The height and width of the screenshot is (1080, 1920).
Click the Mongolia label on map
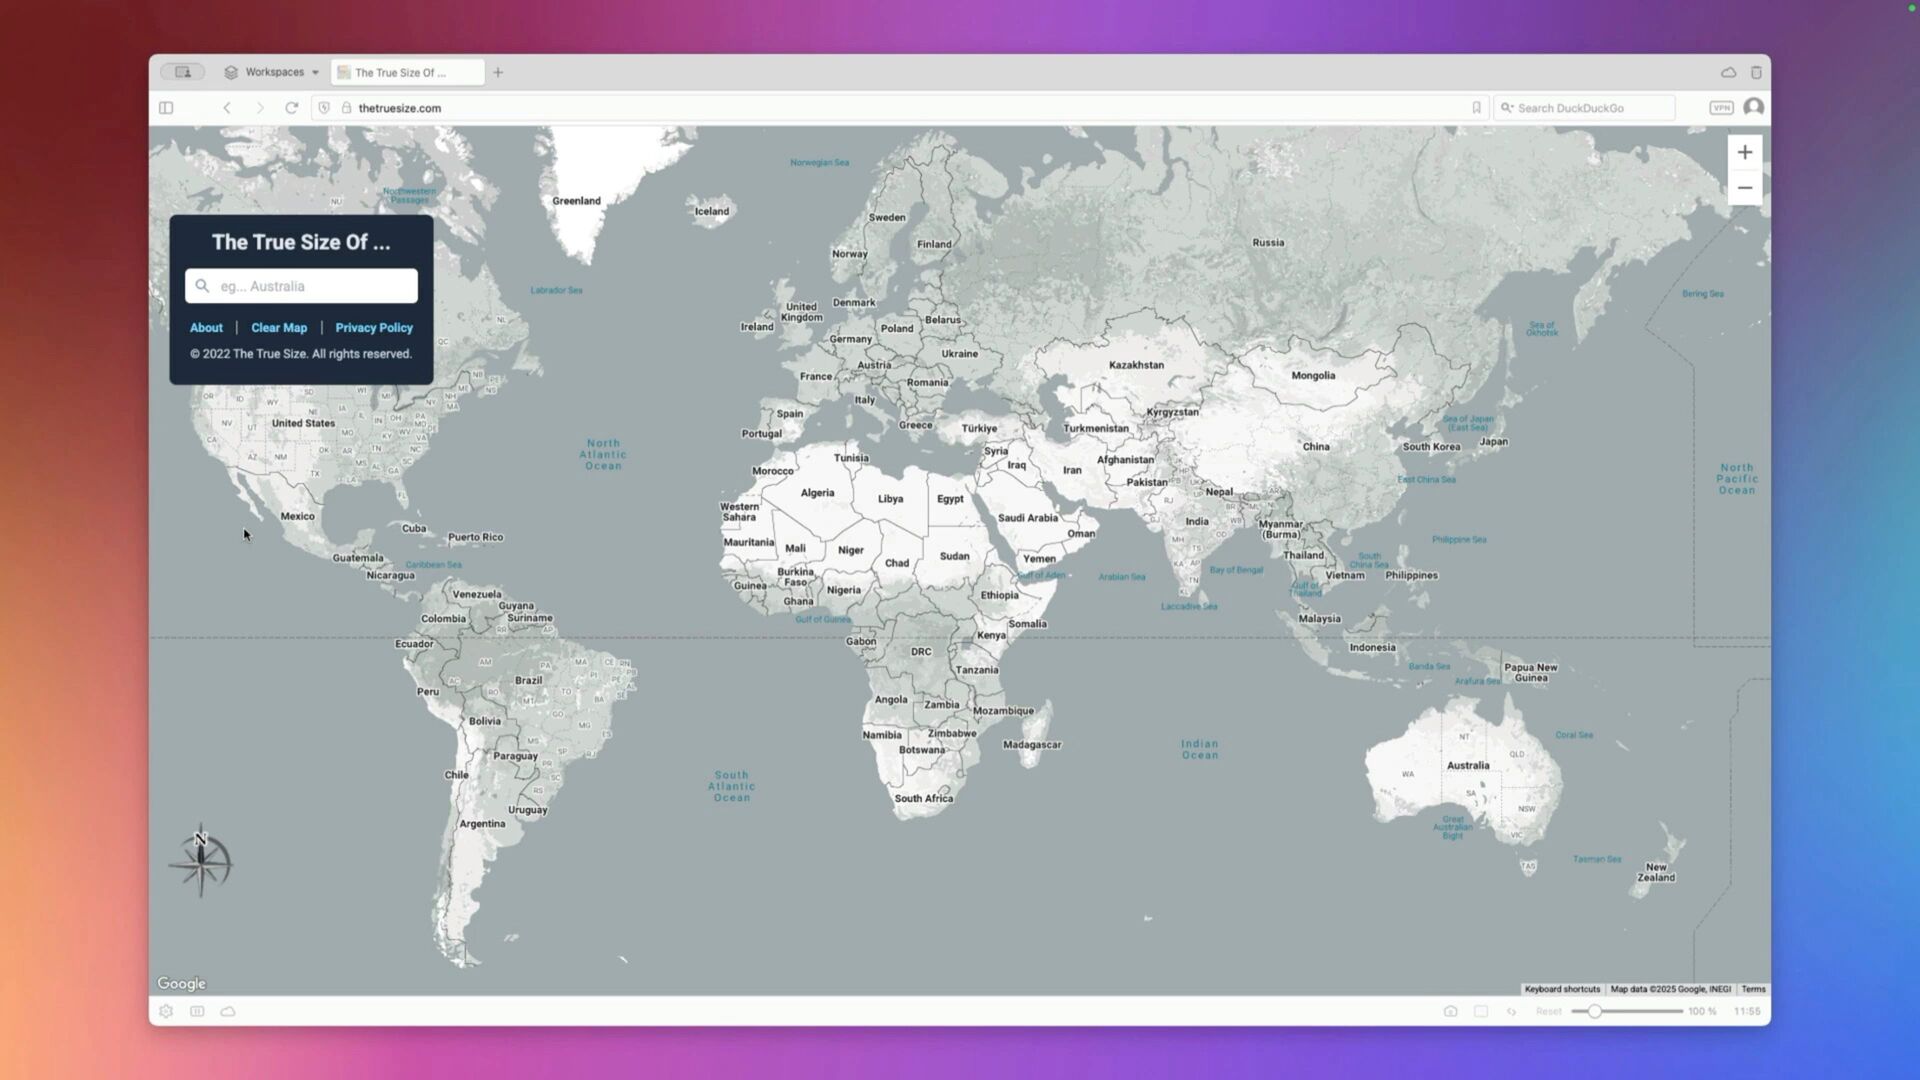point(1313,376)
